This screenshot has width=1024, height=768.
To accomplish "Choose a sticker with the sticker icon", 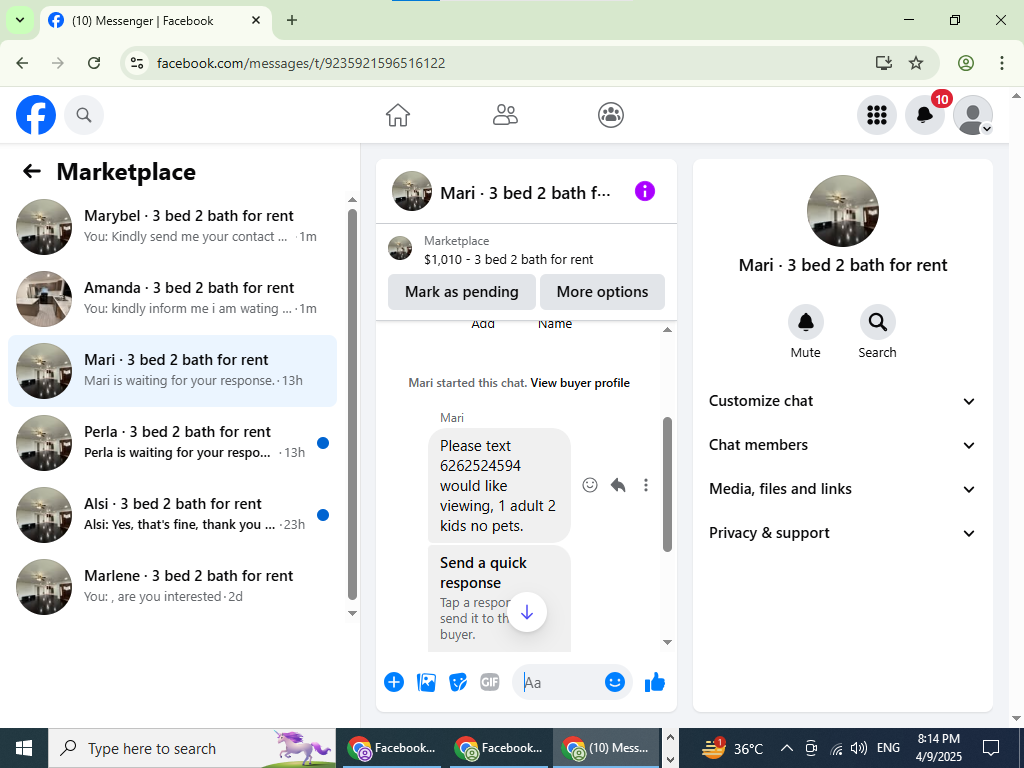I will pos(458,682).
